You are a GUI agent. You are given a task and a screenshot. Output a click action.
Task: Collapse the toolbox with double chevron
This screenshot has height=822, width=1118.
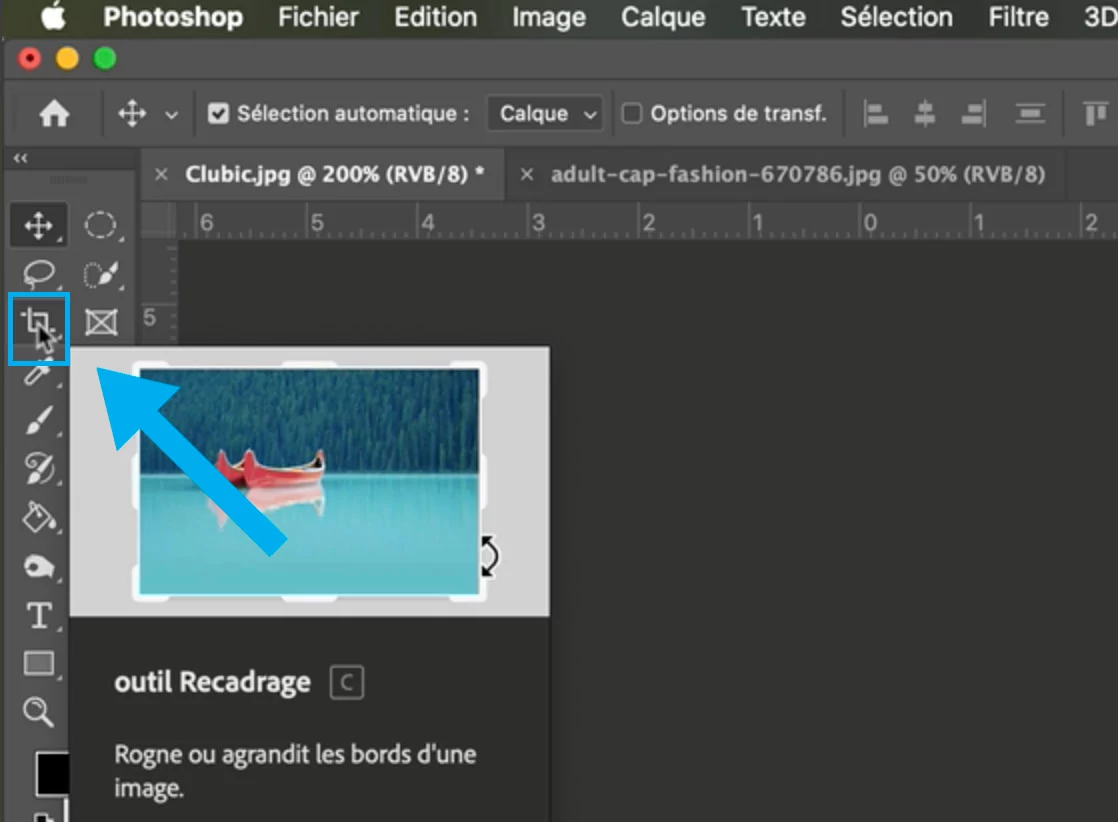coord(21,158)
